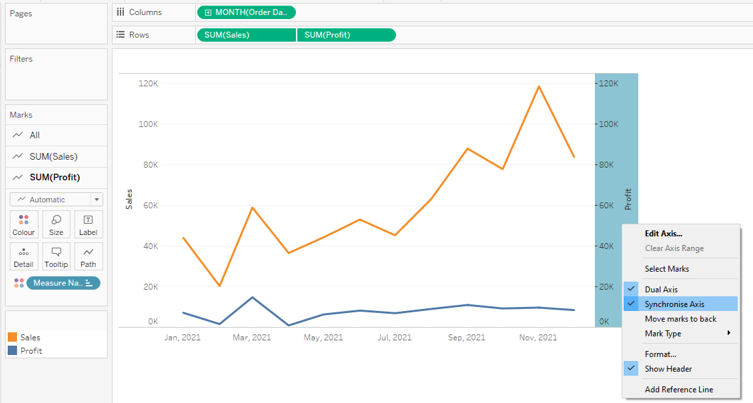Click the Rows shelf icon
The height and width of the screenshot is (403, 753).
[121, 35]
